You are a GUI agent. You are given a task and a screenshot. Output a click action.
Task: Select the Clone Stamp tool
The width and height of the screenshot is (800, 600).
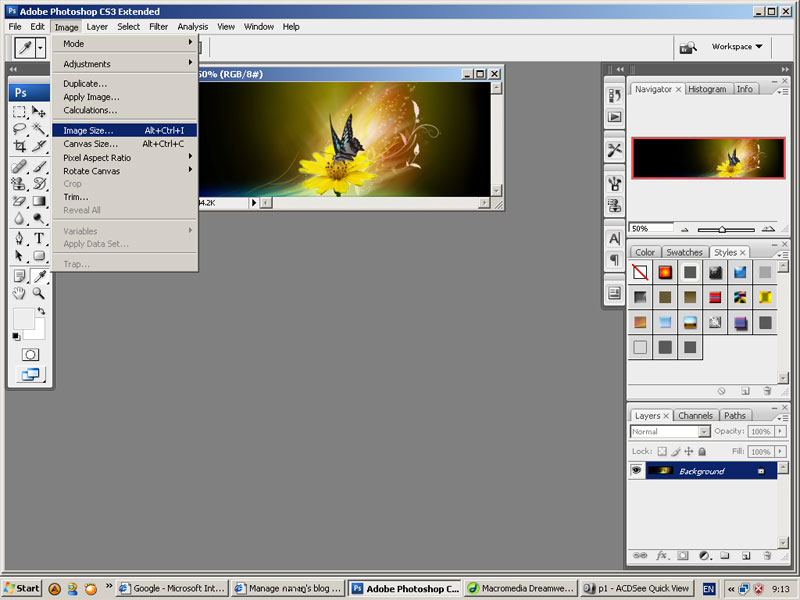pyautogui.click(x=19, y=184)
